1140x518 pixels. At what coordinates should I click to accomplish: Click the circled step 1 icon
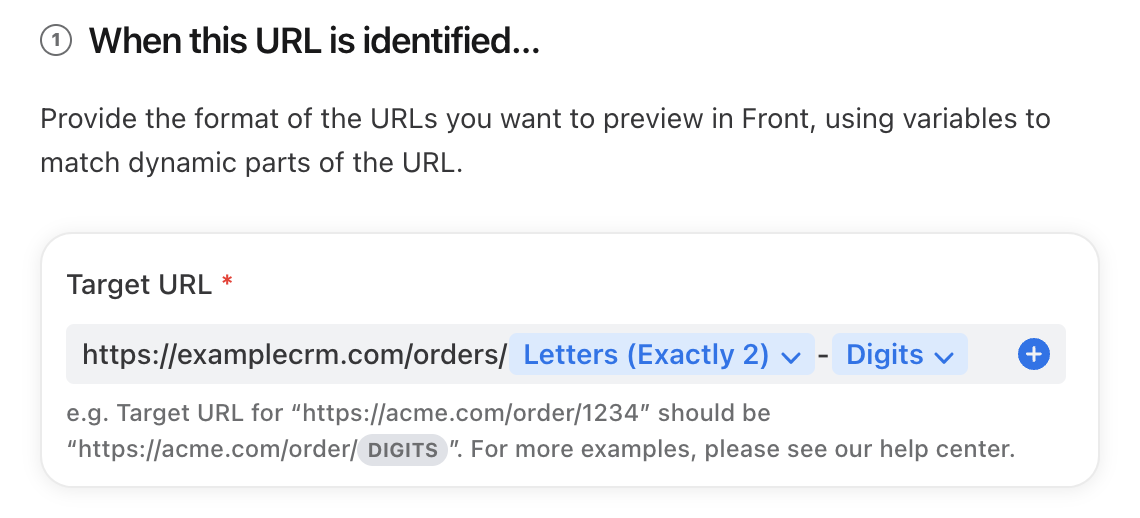coord(56,41)
